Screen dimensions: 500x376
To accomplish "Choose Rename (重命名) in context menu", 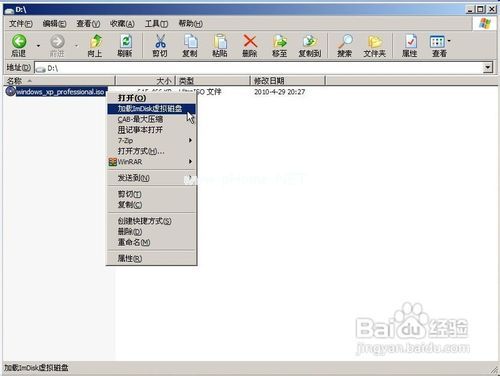I will tap(152, 242).
